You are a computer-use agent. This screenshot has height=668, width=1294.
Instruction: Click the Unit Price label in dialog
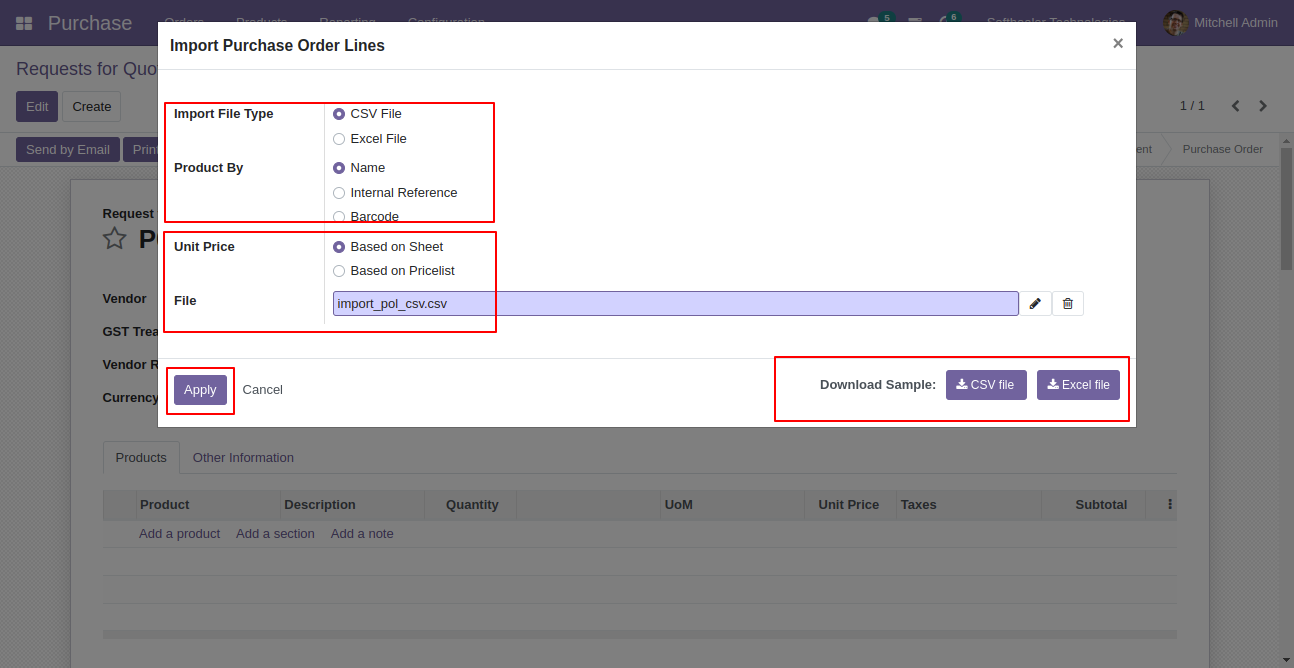point(204,247)
